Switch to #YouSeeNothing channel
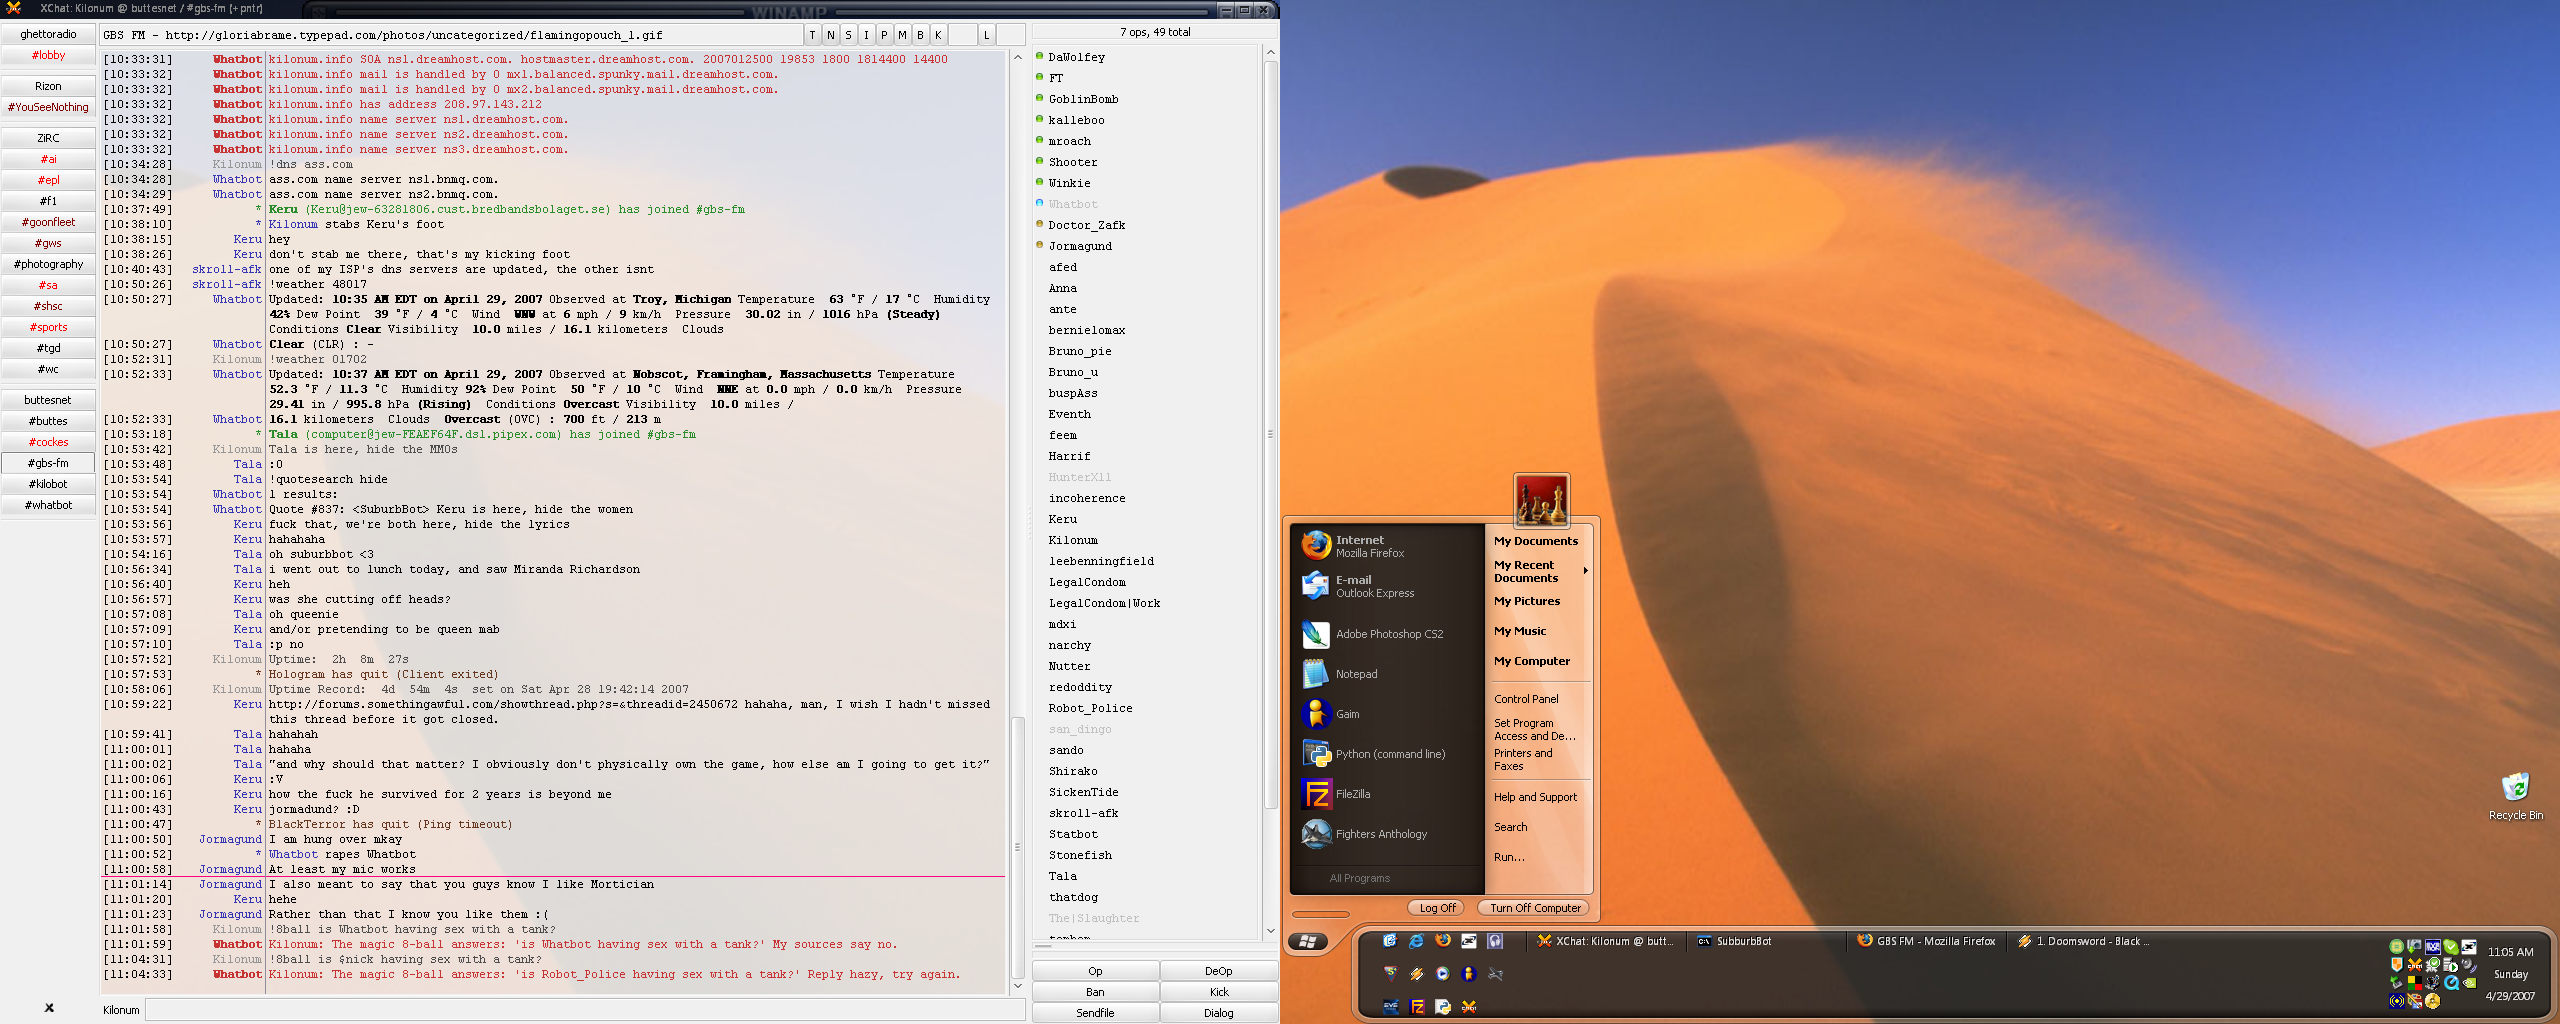The image size is (2560, 1024). pyautogui.click(x=48, y=107)
